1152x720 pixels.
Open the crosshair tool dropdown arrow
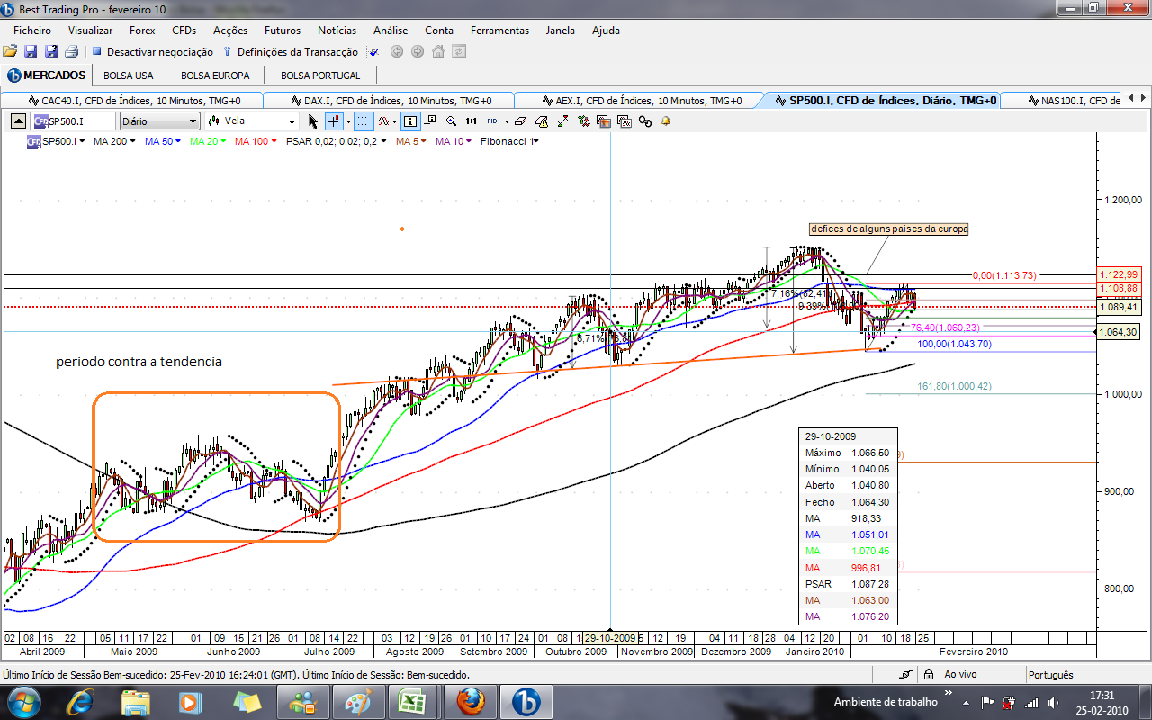click(x=348, y=122)
